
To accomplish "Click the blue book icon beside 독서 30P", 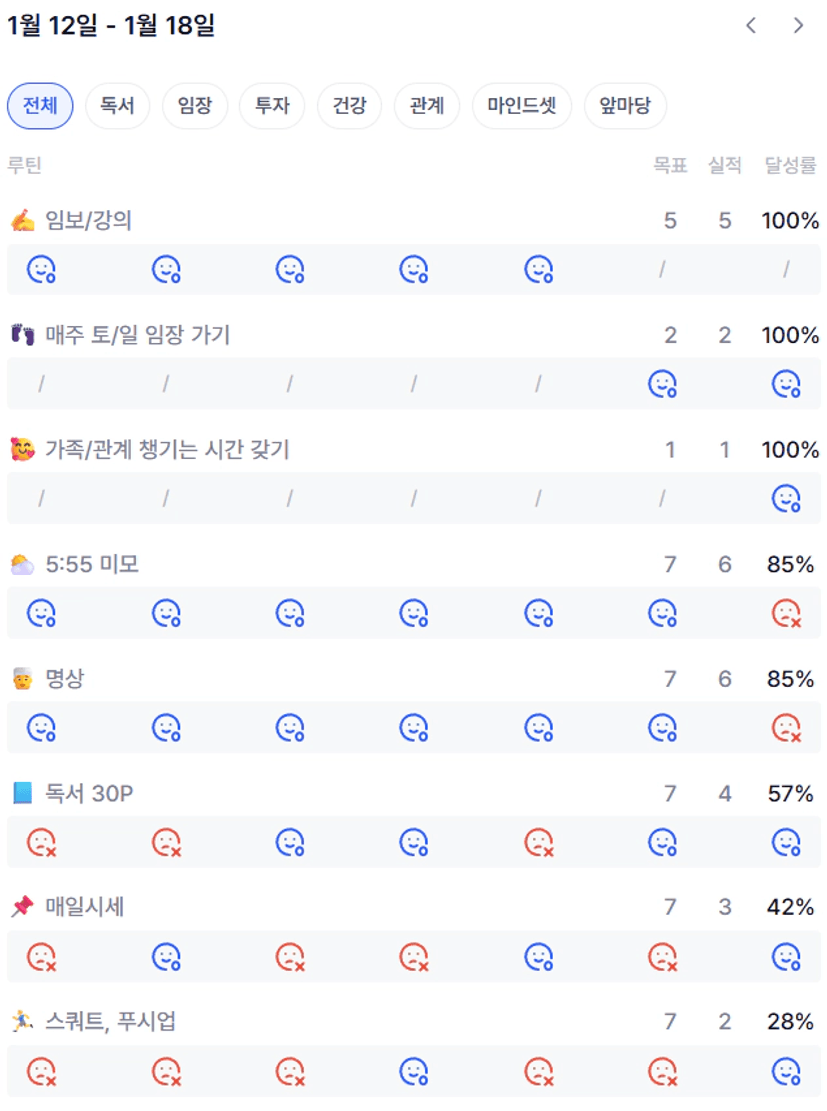I will [22, 794].
